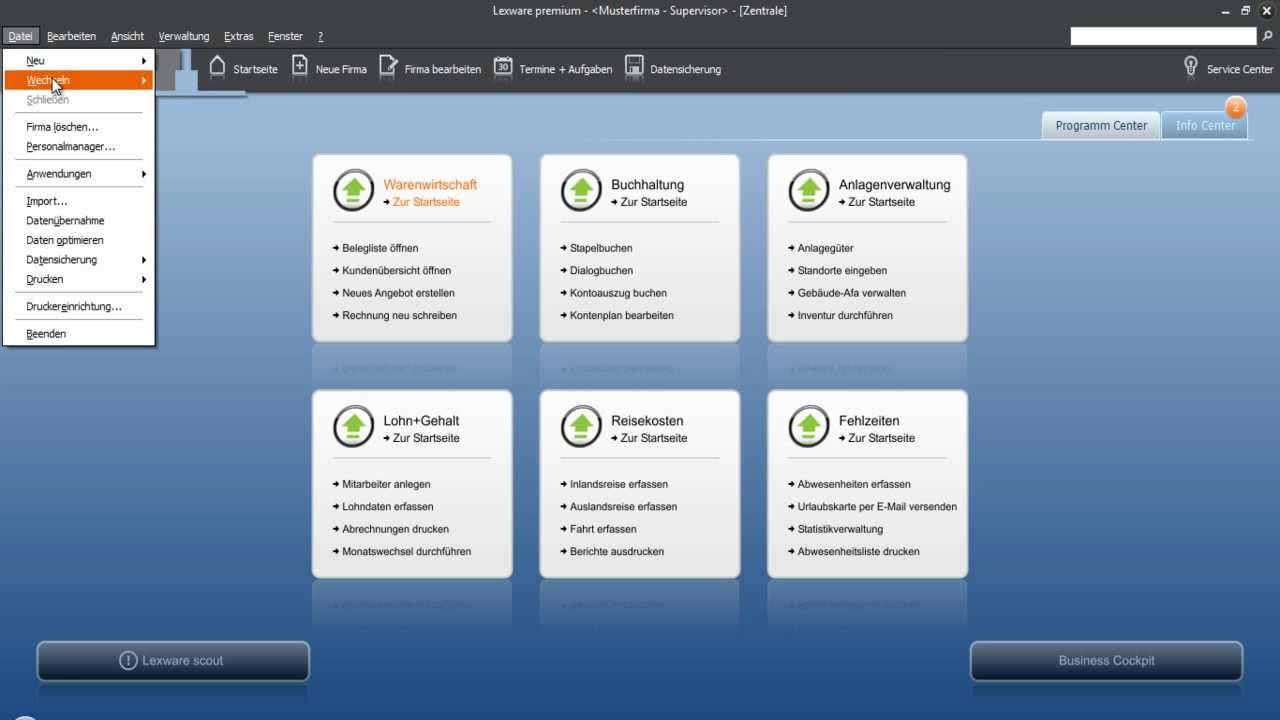This screenshot has height=720, width=1280.
Task: Expand the Neu submenu
Action: 79,60
